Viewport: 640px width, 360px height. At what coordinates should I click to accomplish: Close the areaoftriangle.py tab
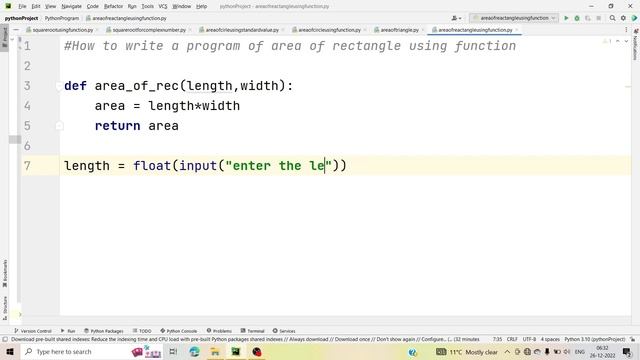(x=423, y=30)
